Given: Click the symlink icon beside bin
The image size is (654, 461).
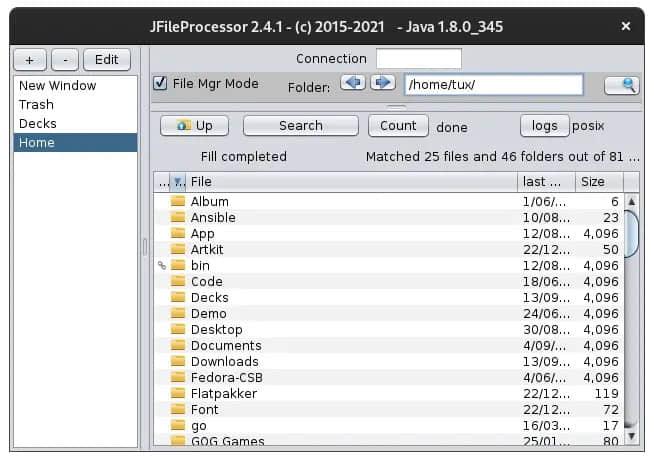Looking at the screenshot, I should [160, 266].
